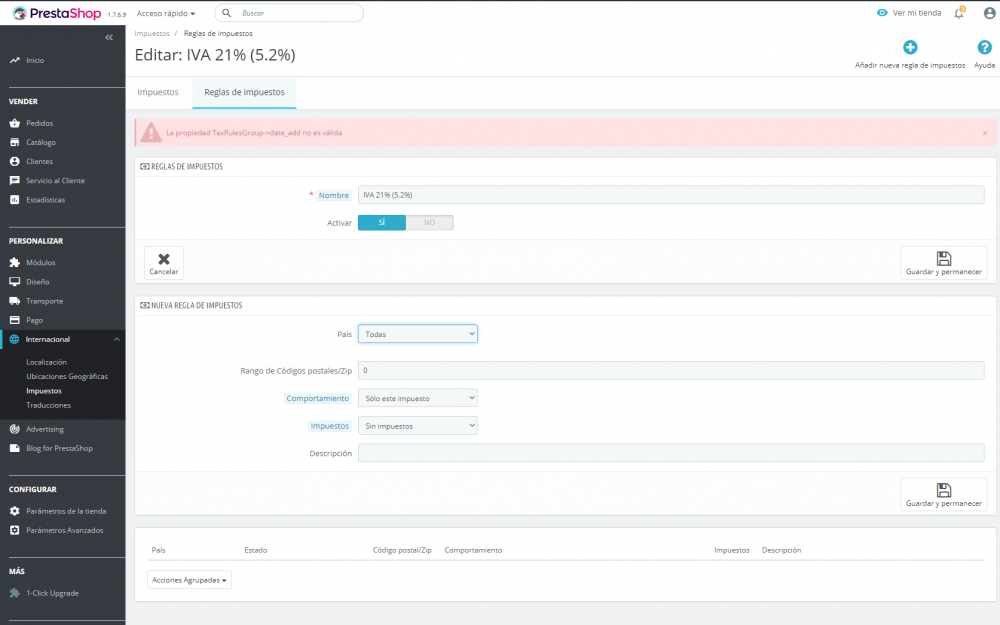Click the Inicio dashboard trend icon
The height and width of the screenshot is (625, 1000).
(15, 60)
